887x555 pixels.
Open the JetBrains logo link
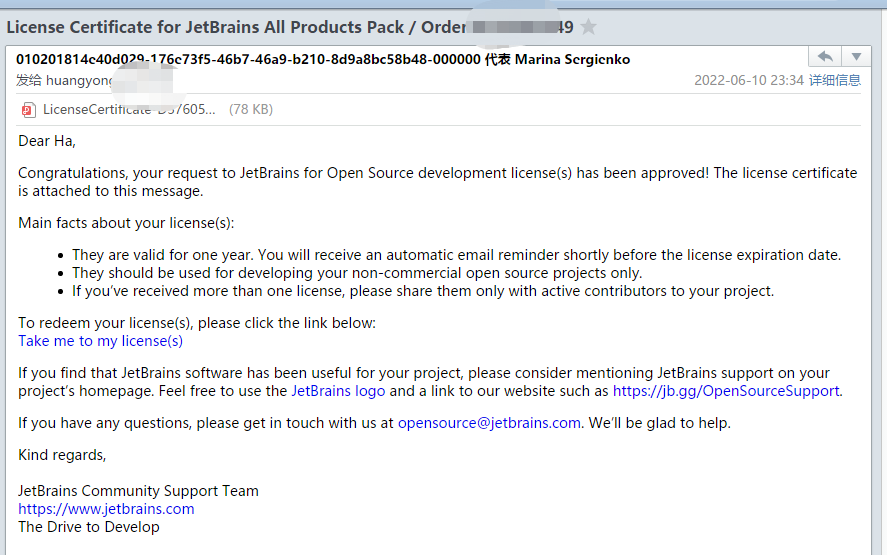pos(337,391)
